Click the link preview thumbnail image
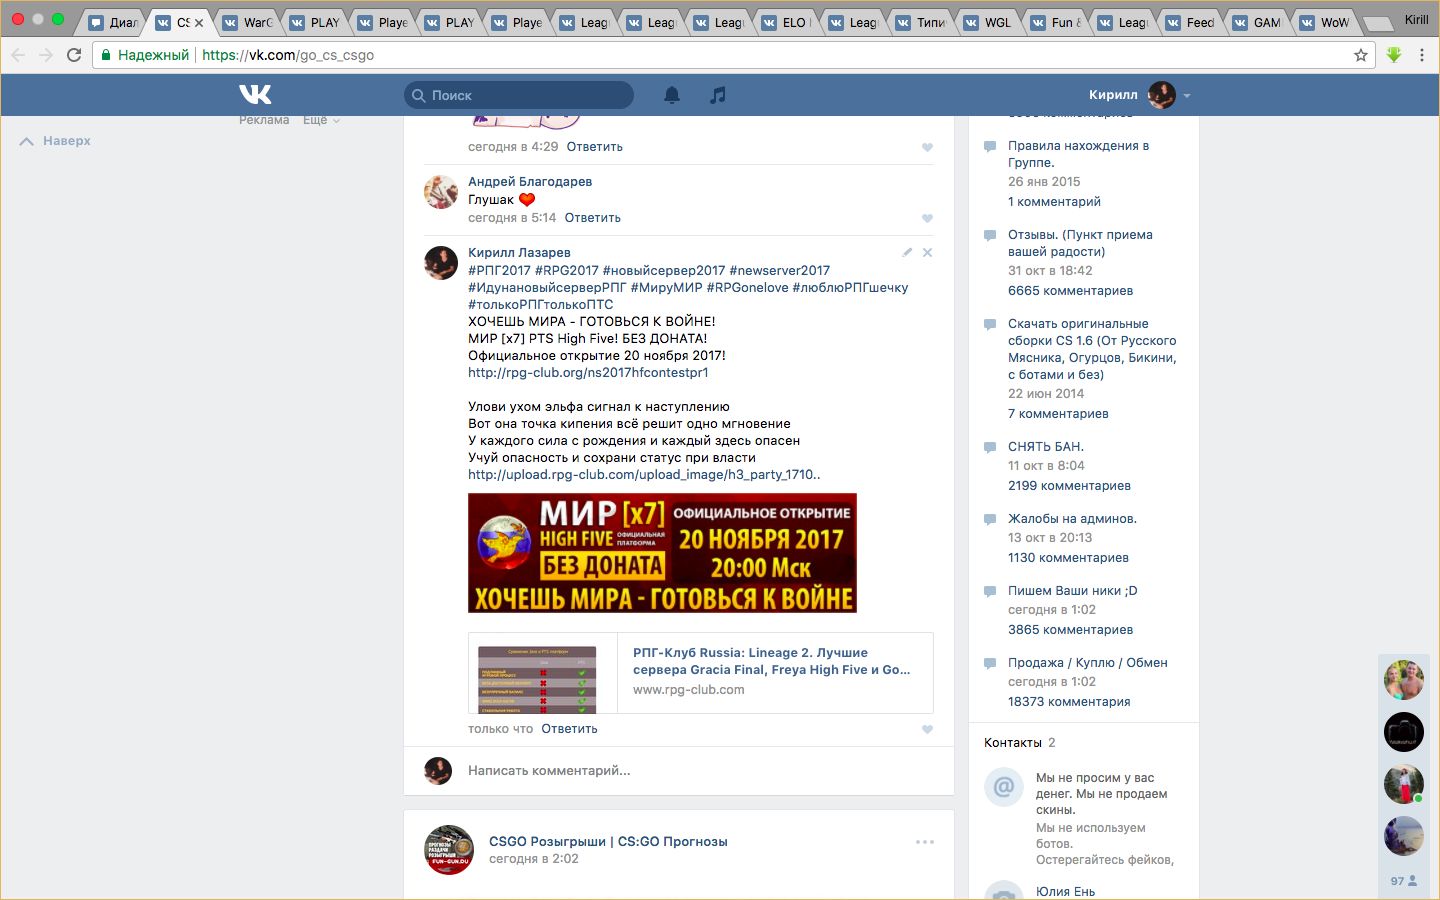 [537, 679]
